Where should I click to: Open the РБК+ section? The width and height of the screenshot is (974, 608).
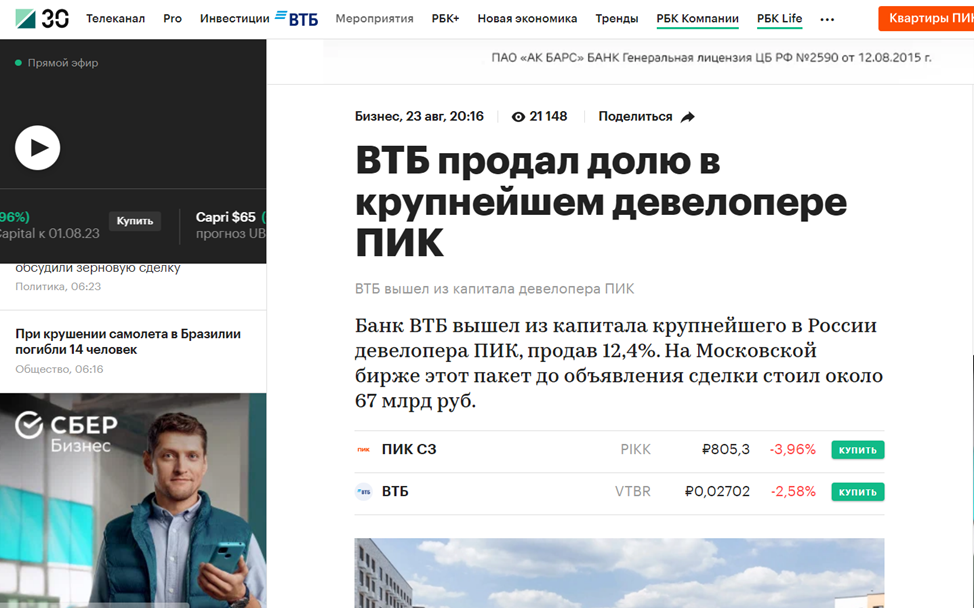click(x=445, y=19)
